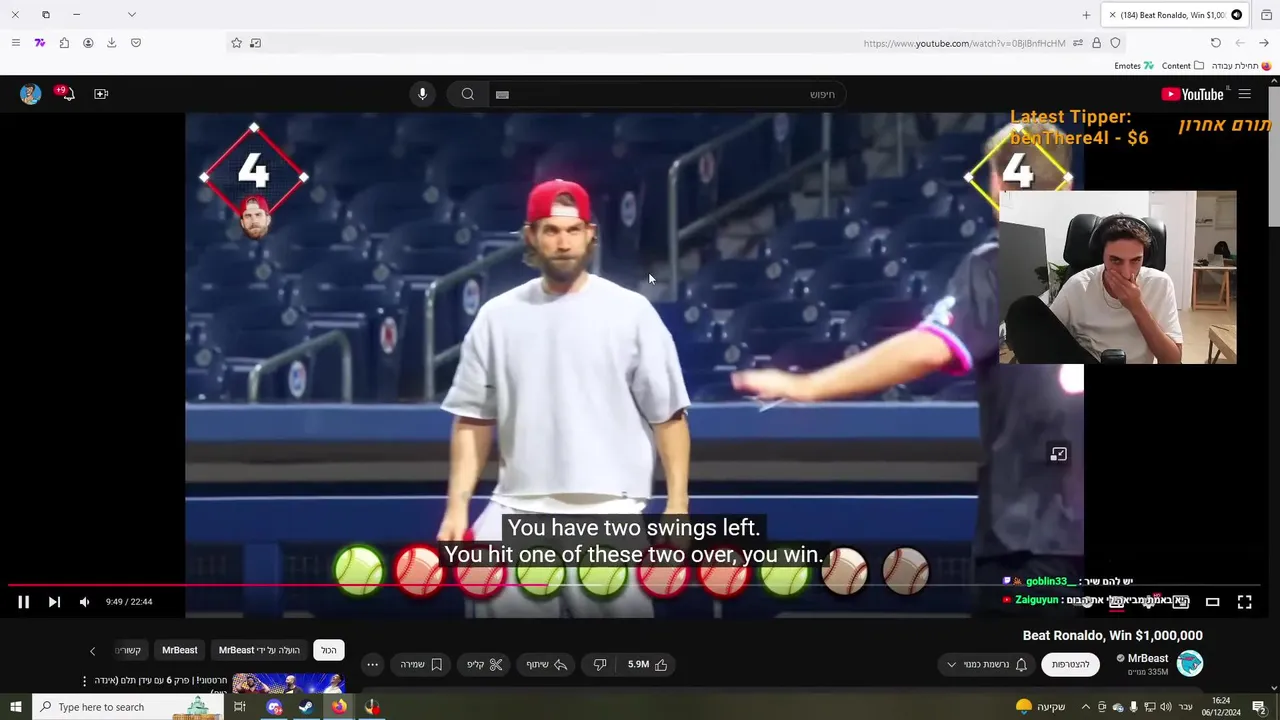Go to YouTube home via logo
Viewport: 1280px width, 720px height.
(1194, 94)
